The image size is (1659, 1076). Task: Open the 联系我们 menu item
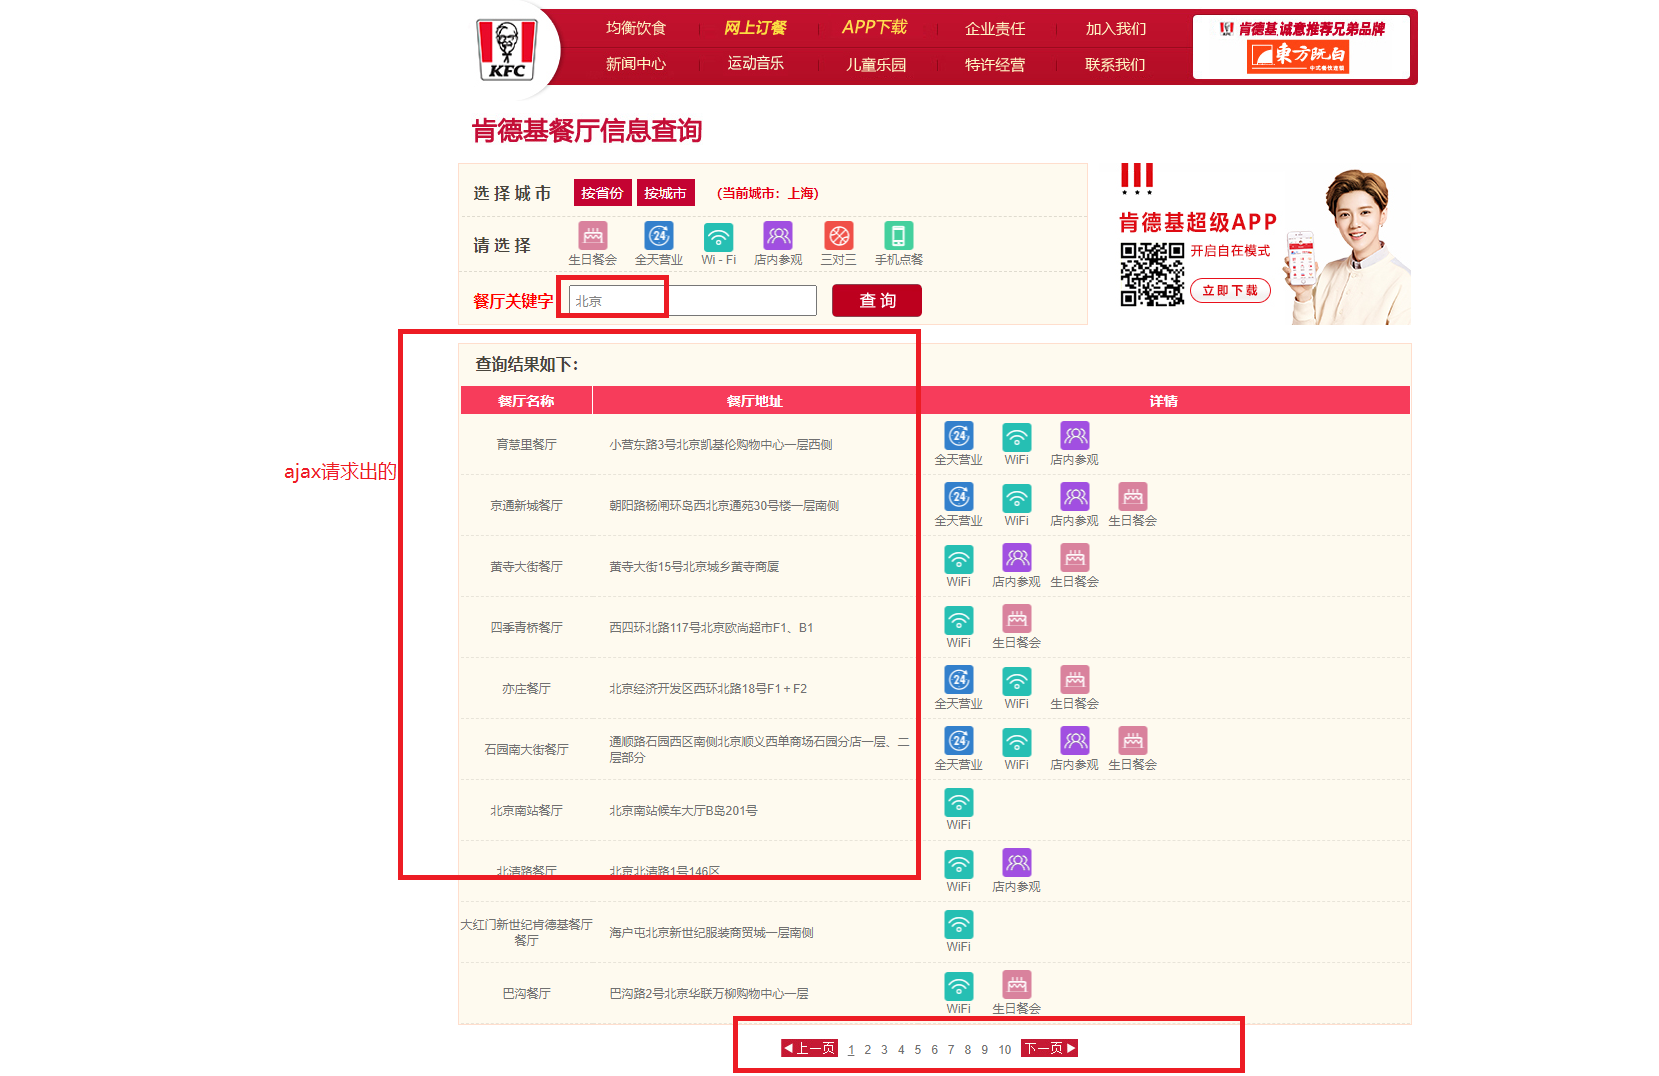(x=1116, y=65)
